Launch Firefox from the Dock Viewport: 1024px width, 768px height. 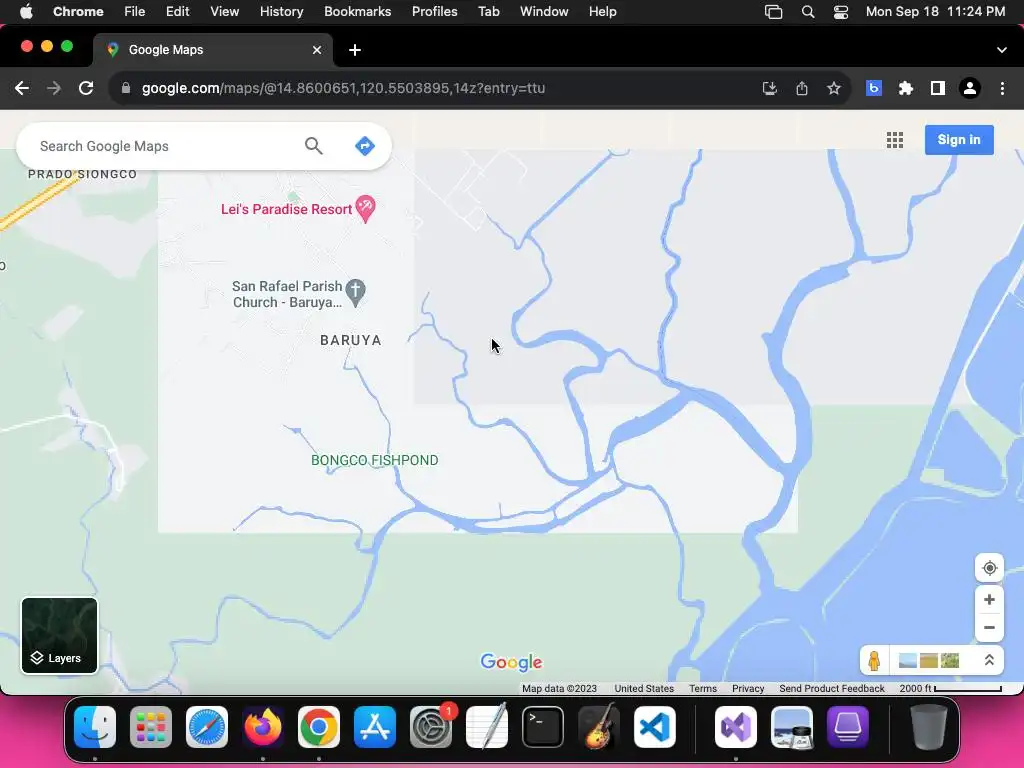tap(263, 727)
